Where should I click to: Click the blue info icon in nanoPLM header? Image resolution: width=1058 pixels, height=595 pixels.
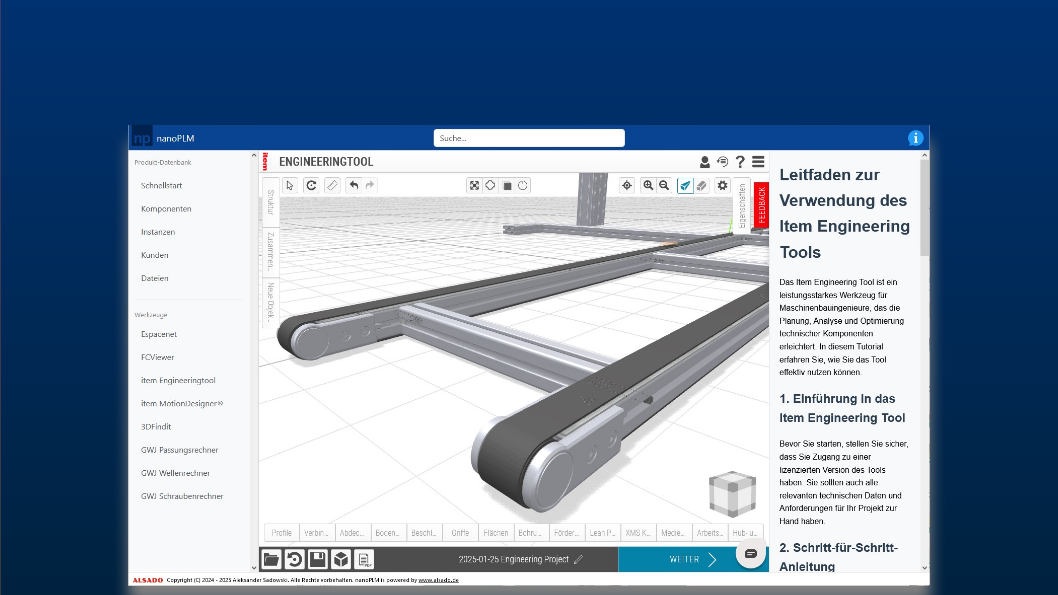pyautogui.click(x=915, y=138)
